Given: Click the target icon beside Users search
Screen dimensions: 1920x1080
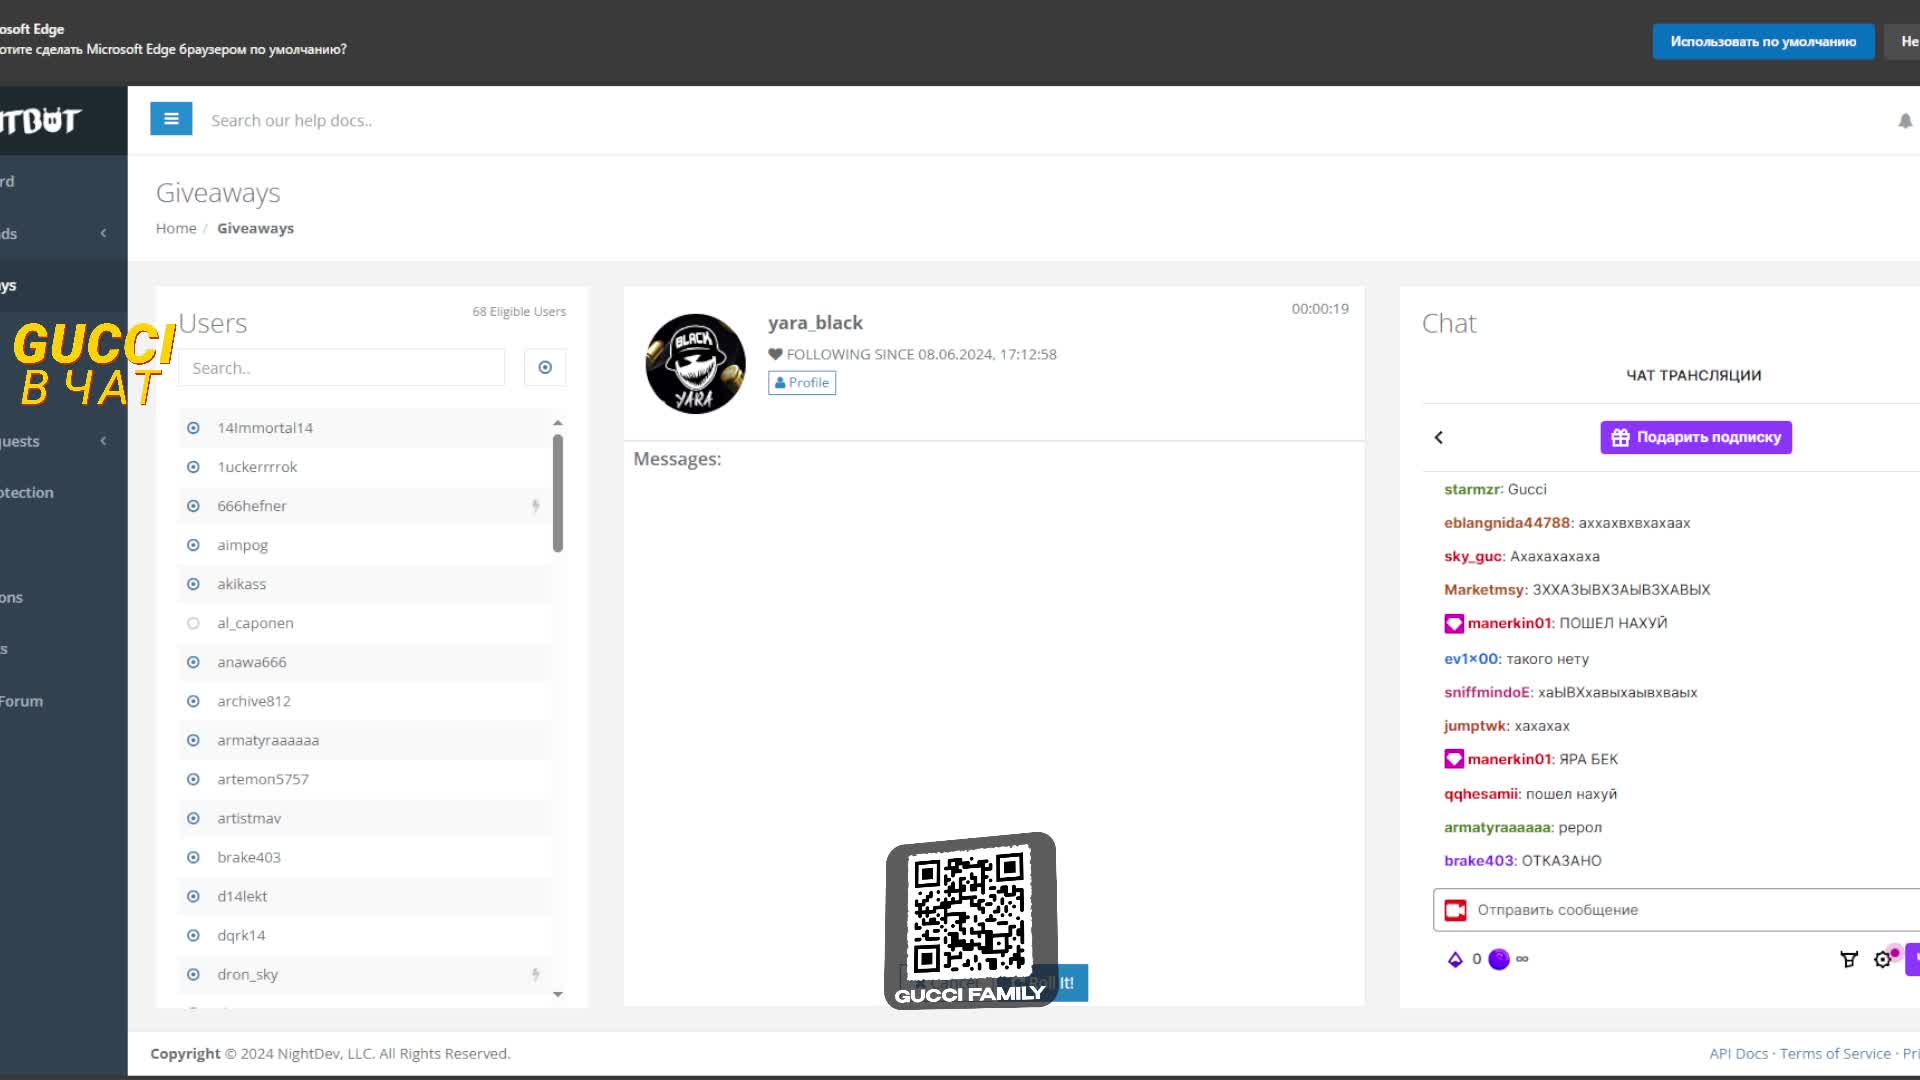Looking at the screenshot, I should click(x=545, y=368).
